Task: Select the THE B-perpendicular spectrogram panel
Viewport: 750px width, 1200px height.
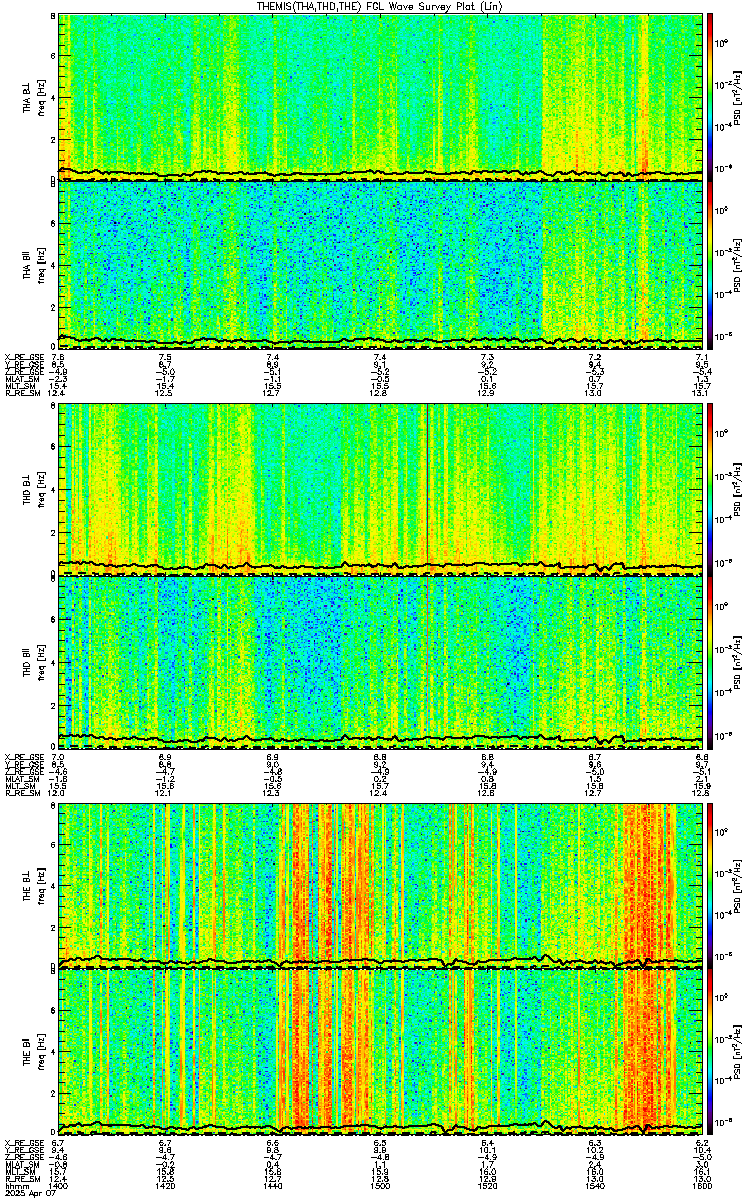Action: 381,885
